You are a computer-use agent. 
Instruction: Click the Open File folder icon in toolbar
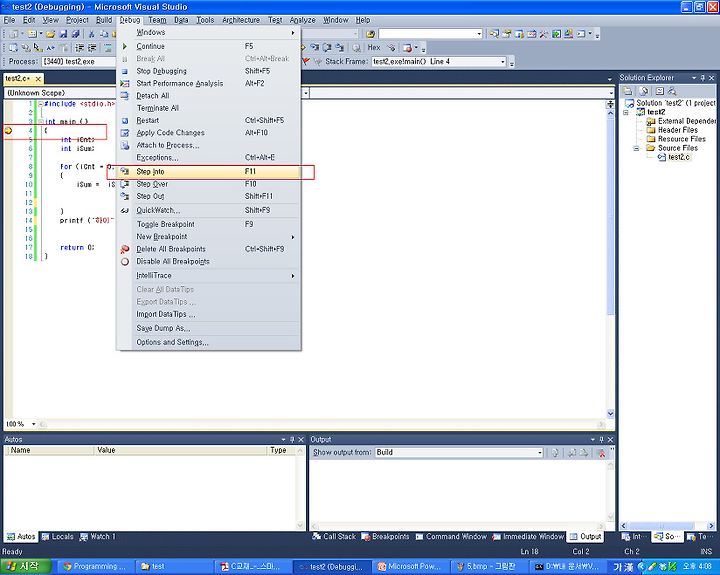pyautogui.click(x=51, y=34)
